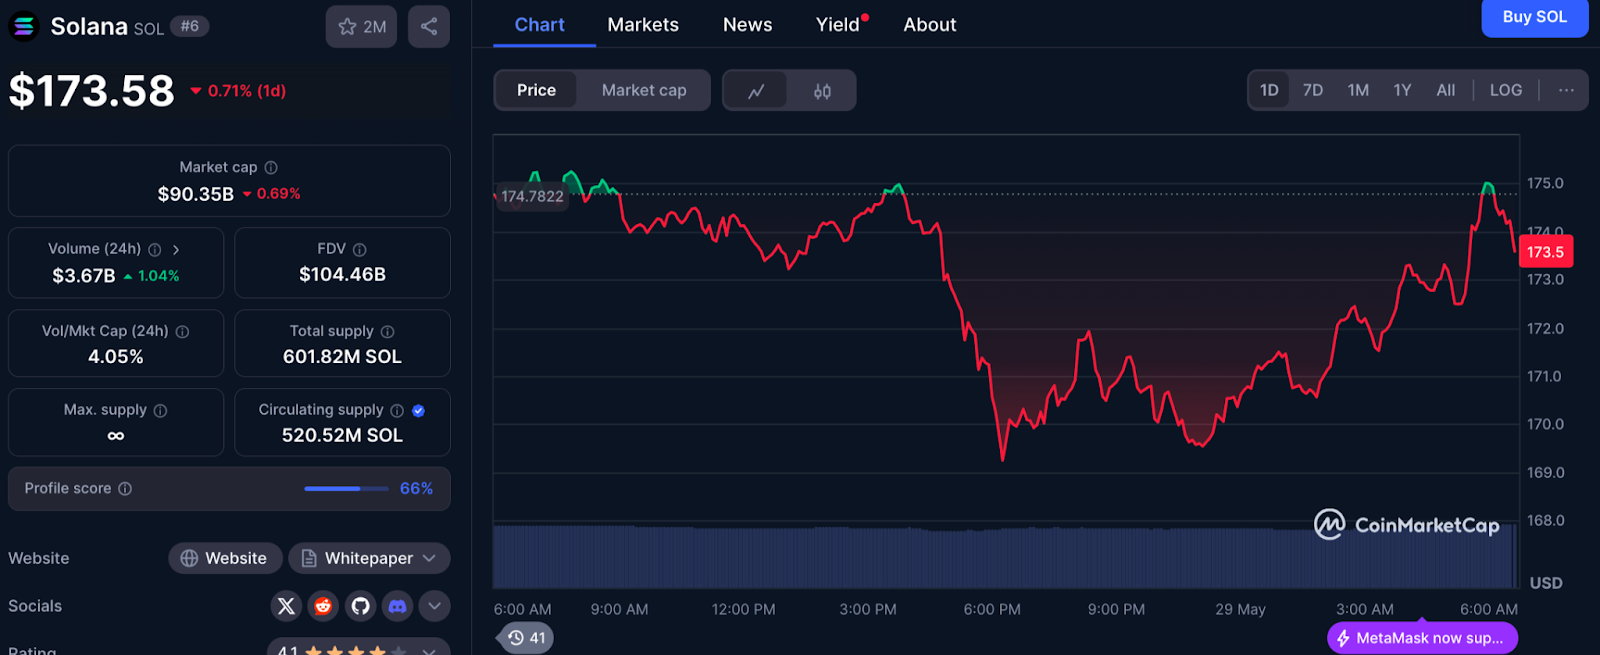Select the Price chart toggle
Image resolution: width=1600 pixels, height=655 pixels.
536,90
